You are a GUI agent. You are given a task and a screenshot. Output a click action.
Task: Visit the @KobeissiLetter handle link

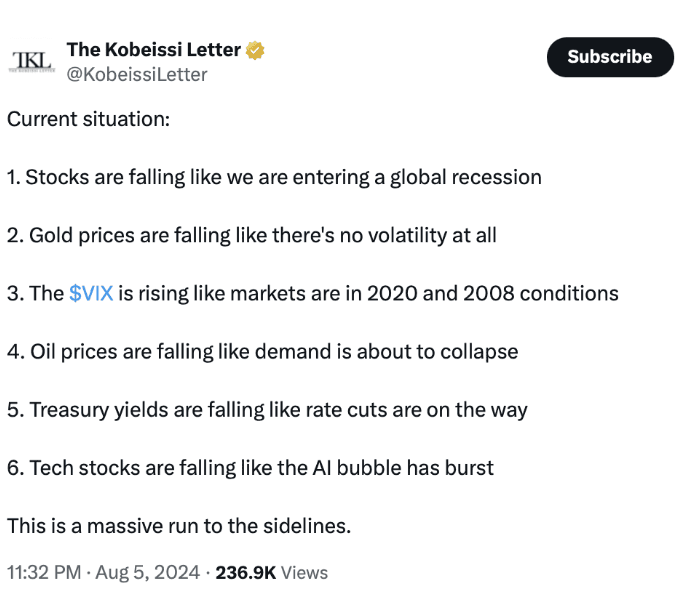click(x=137, y=74)
